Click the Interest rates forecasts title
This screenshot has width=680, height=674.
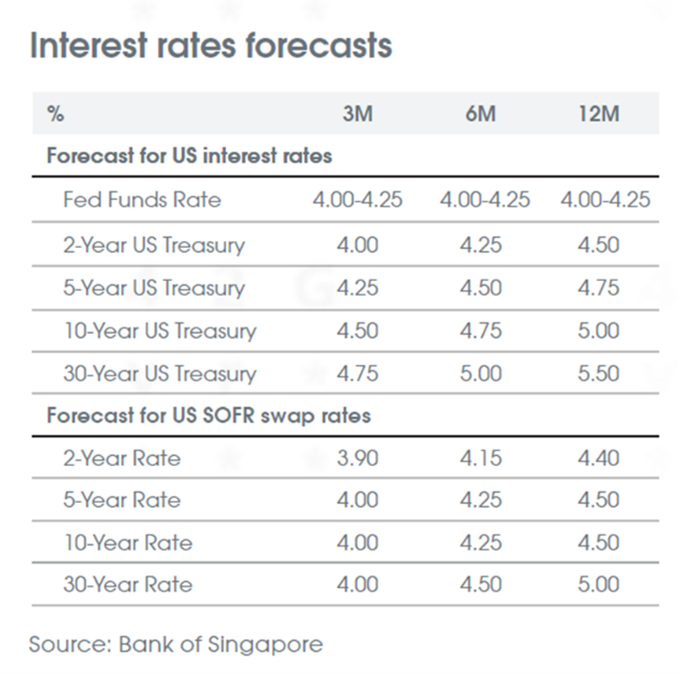pos(210,46)
